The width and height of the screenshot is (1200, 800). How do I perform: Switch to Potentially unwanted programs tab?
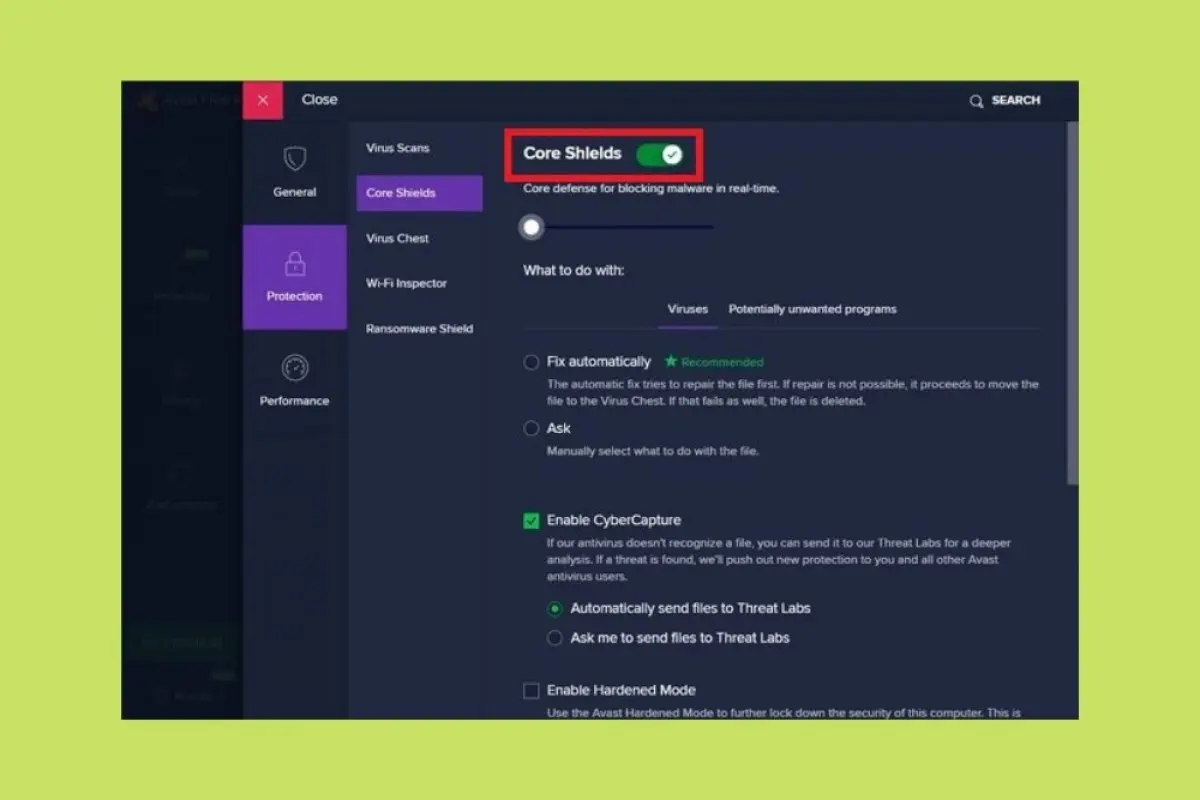(812, 309)
